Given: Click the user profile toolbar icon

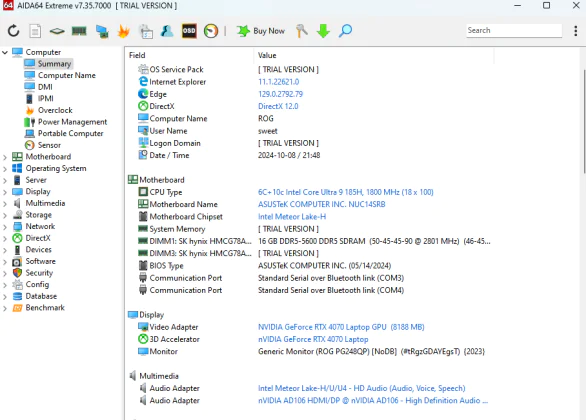Looking at the screenshot, I should pyautogui.click(x=167, y=31).
